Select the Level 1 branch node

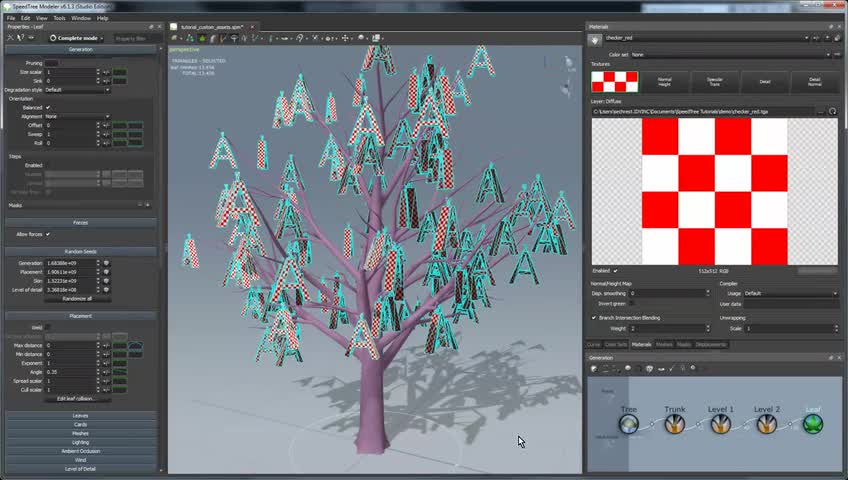coord(720,424)
